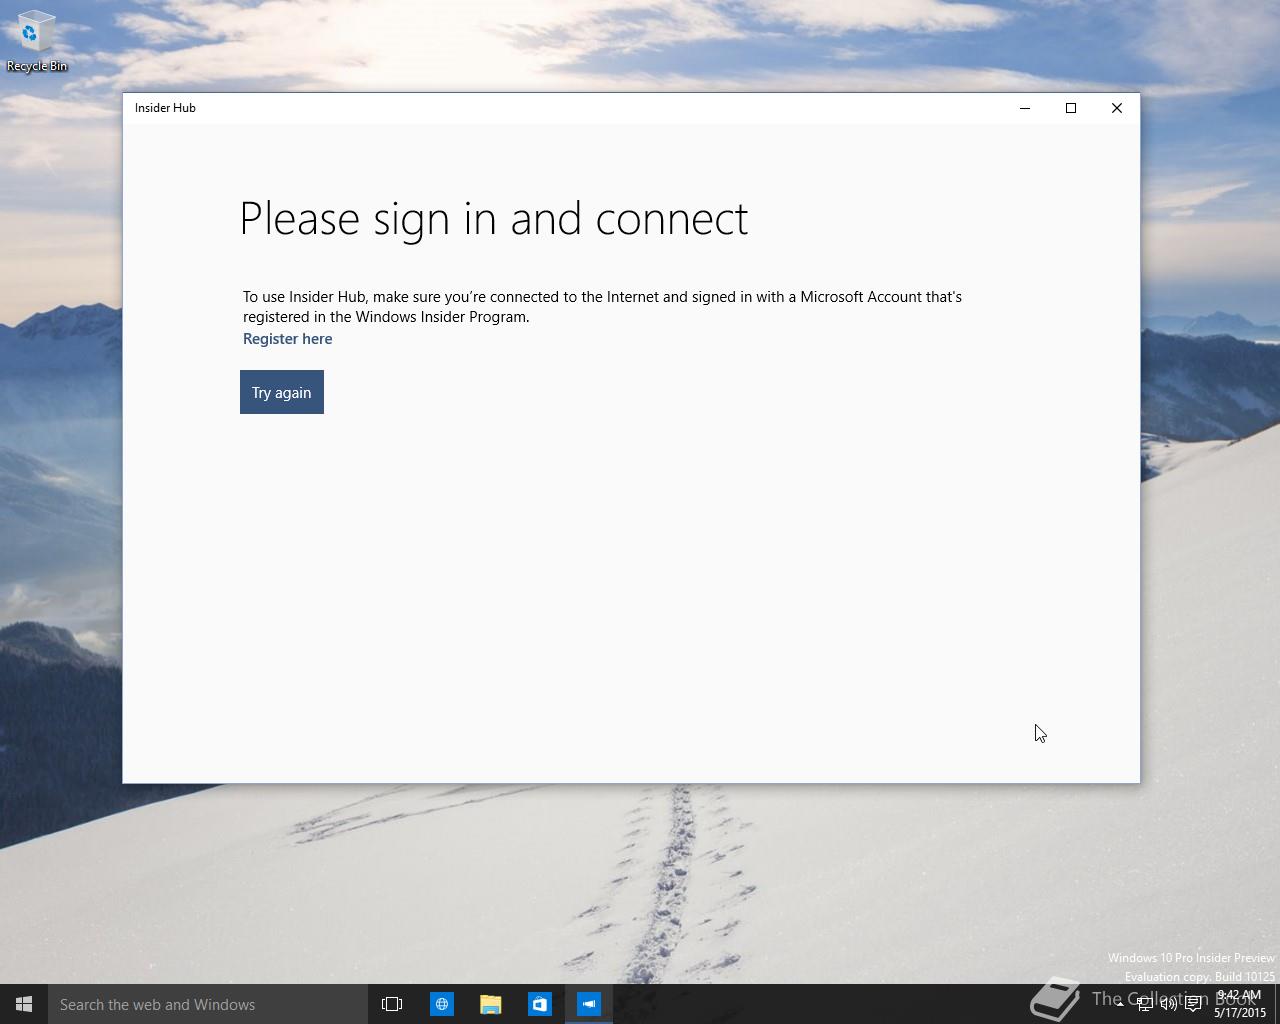Open the Store app on the taskbar
This screenshot has height=1024, width=1280.
pyautogui.click(x=539, y=1004)
